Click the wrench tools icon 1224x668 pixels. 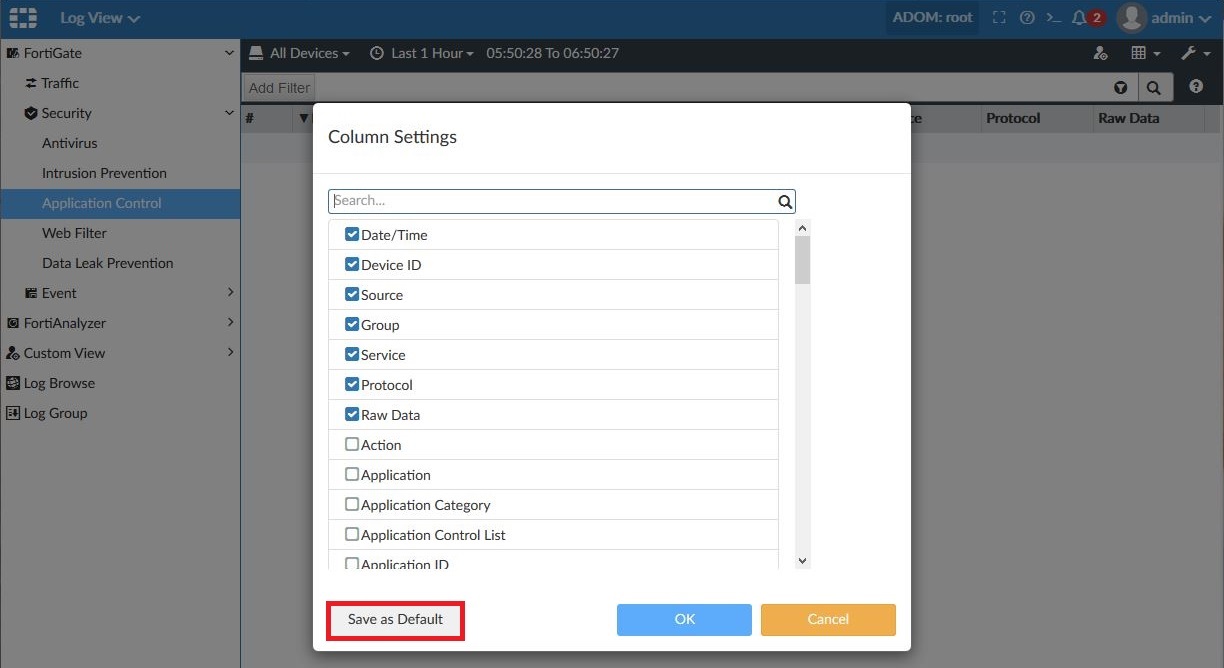pos(1191,52)
